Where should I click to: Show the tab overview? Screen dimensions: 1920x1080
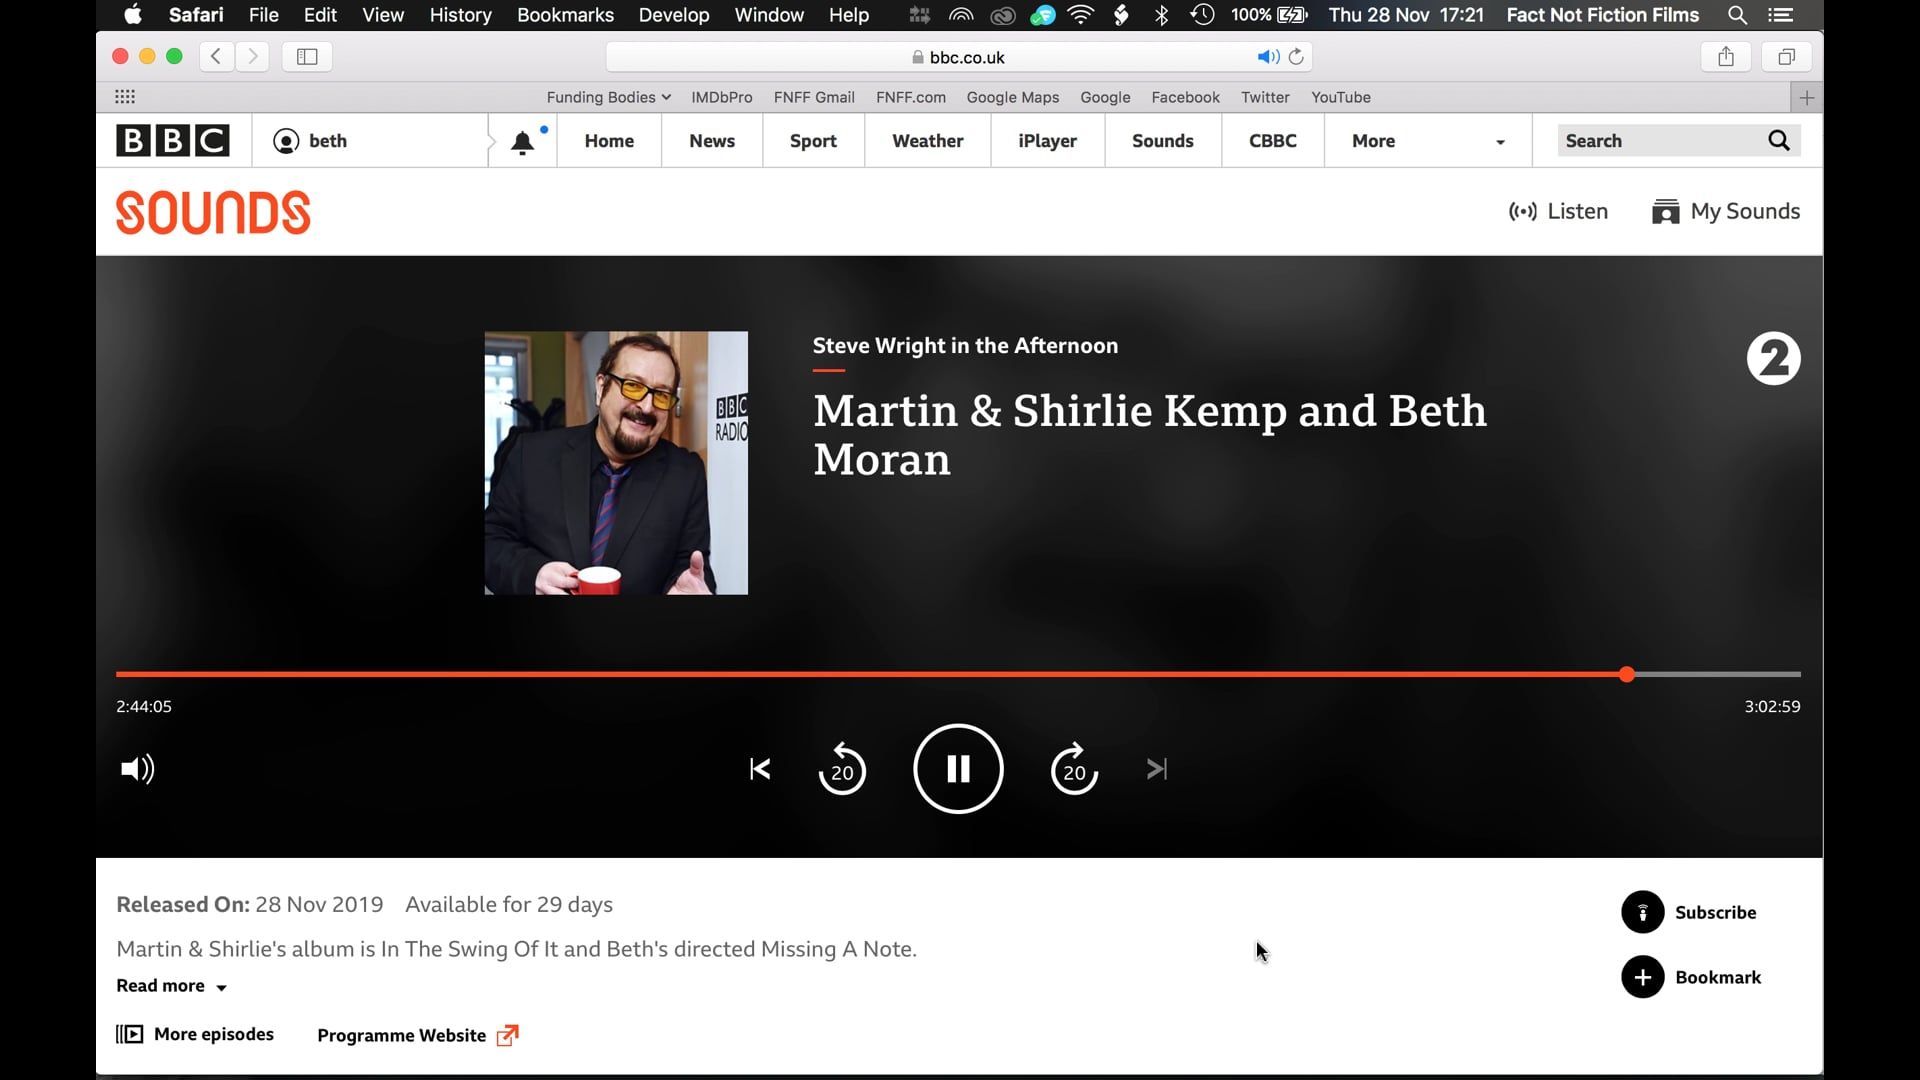pyautogui.click(x=1786, y=57)
